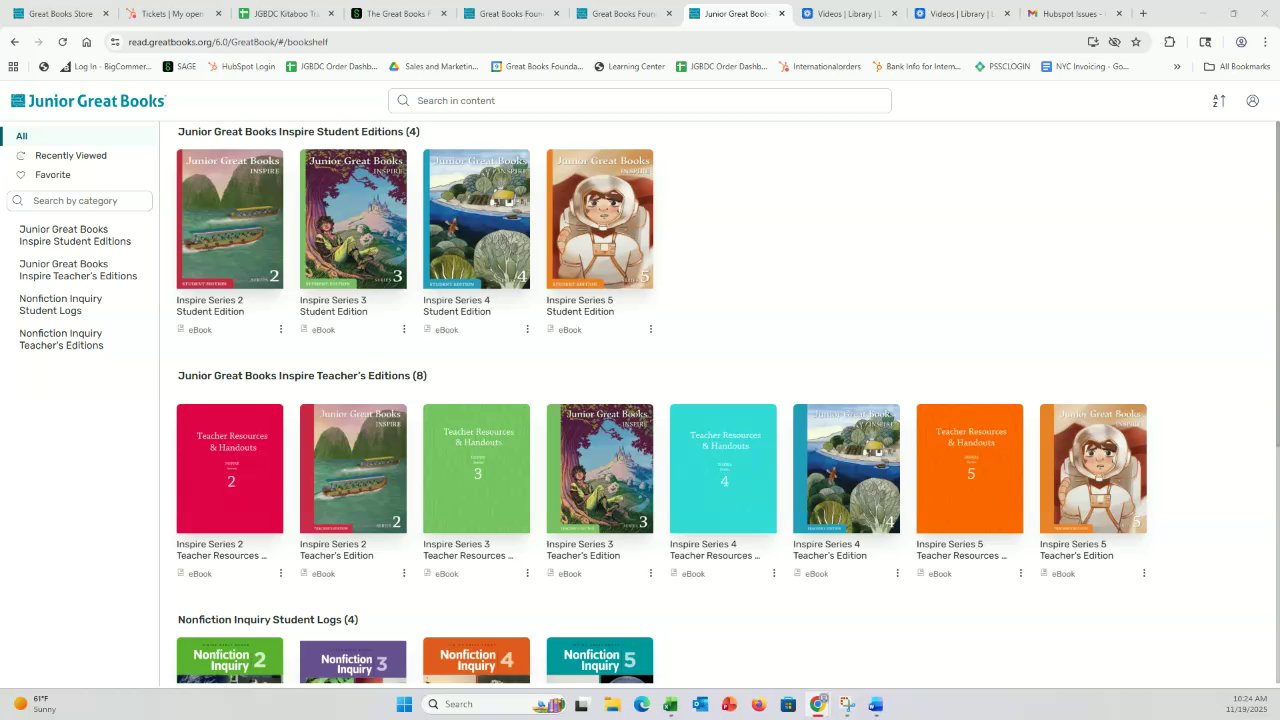Open Microsoft Edge from taskbar
The width and height of the screenshot is (1280, 720).
(x=641, y=704)
